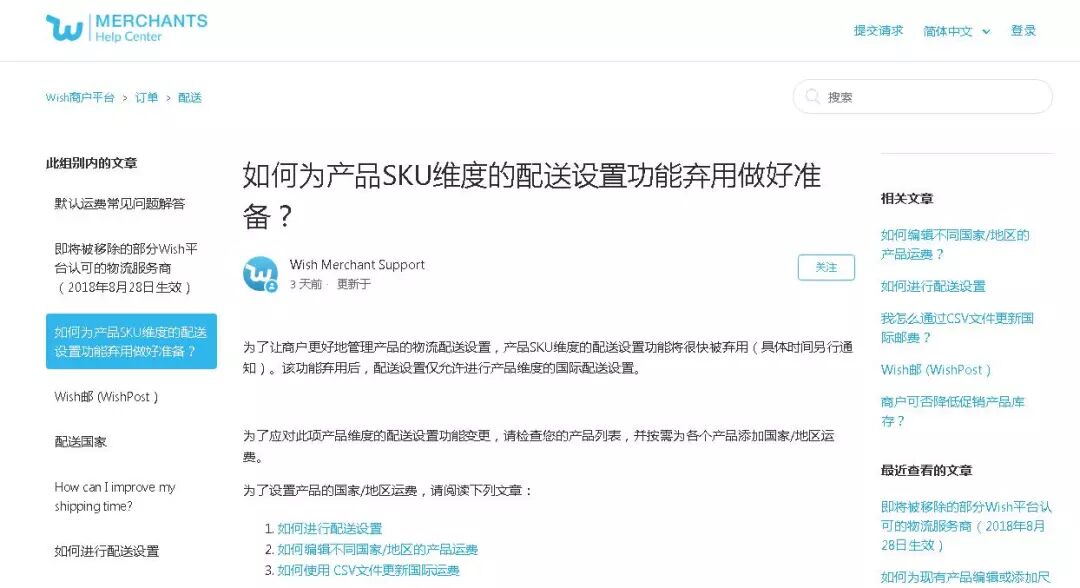
Task: Open sidebar article 默认运费常见问题解答
Action: click(120, 204)
